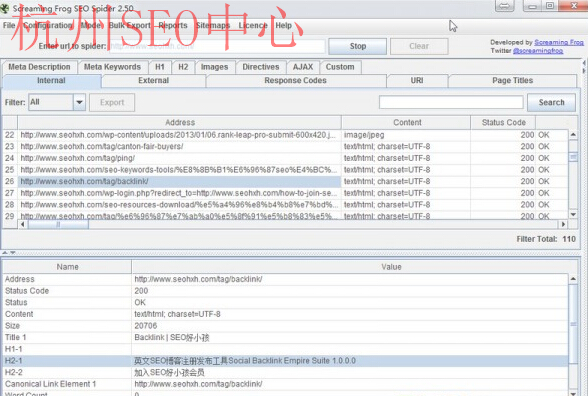Click into the search text field

tap(451, 102)
